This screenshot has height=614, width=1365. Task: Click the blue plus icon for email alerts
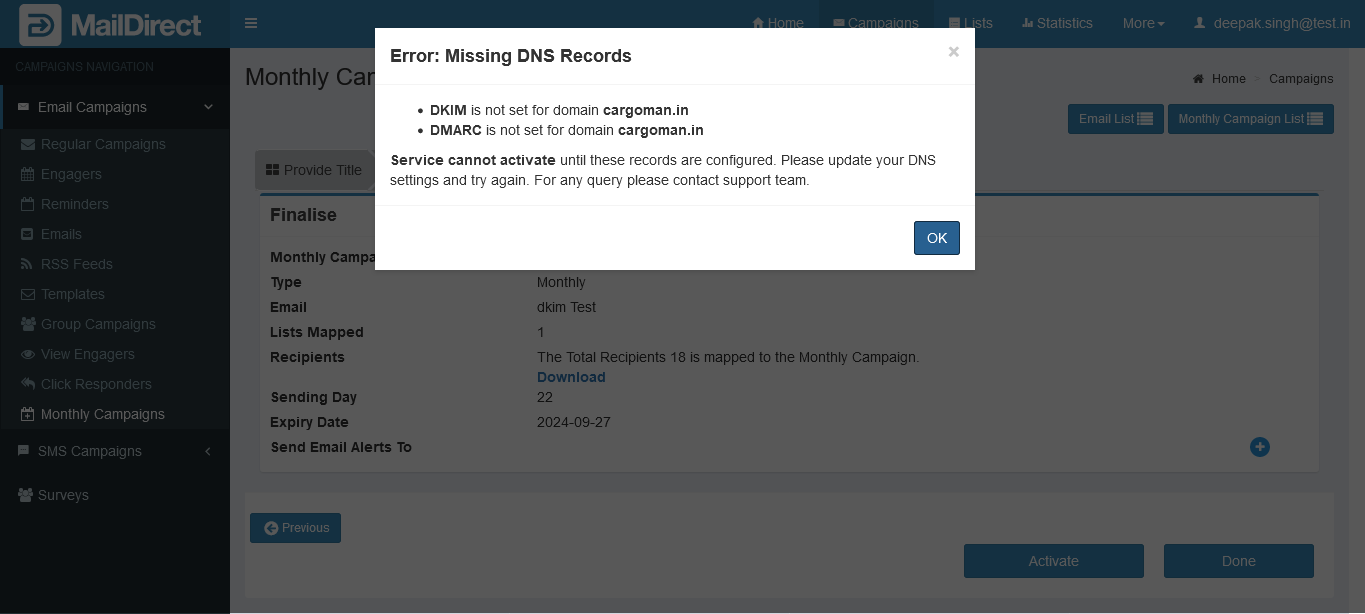(1259, 447)
